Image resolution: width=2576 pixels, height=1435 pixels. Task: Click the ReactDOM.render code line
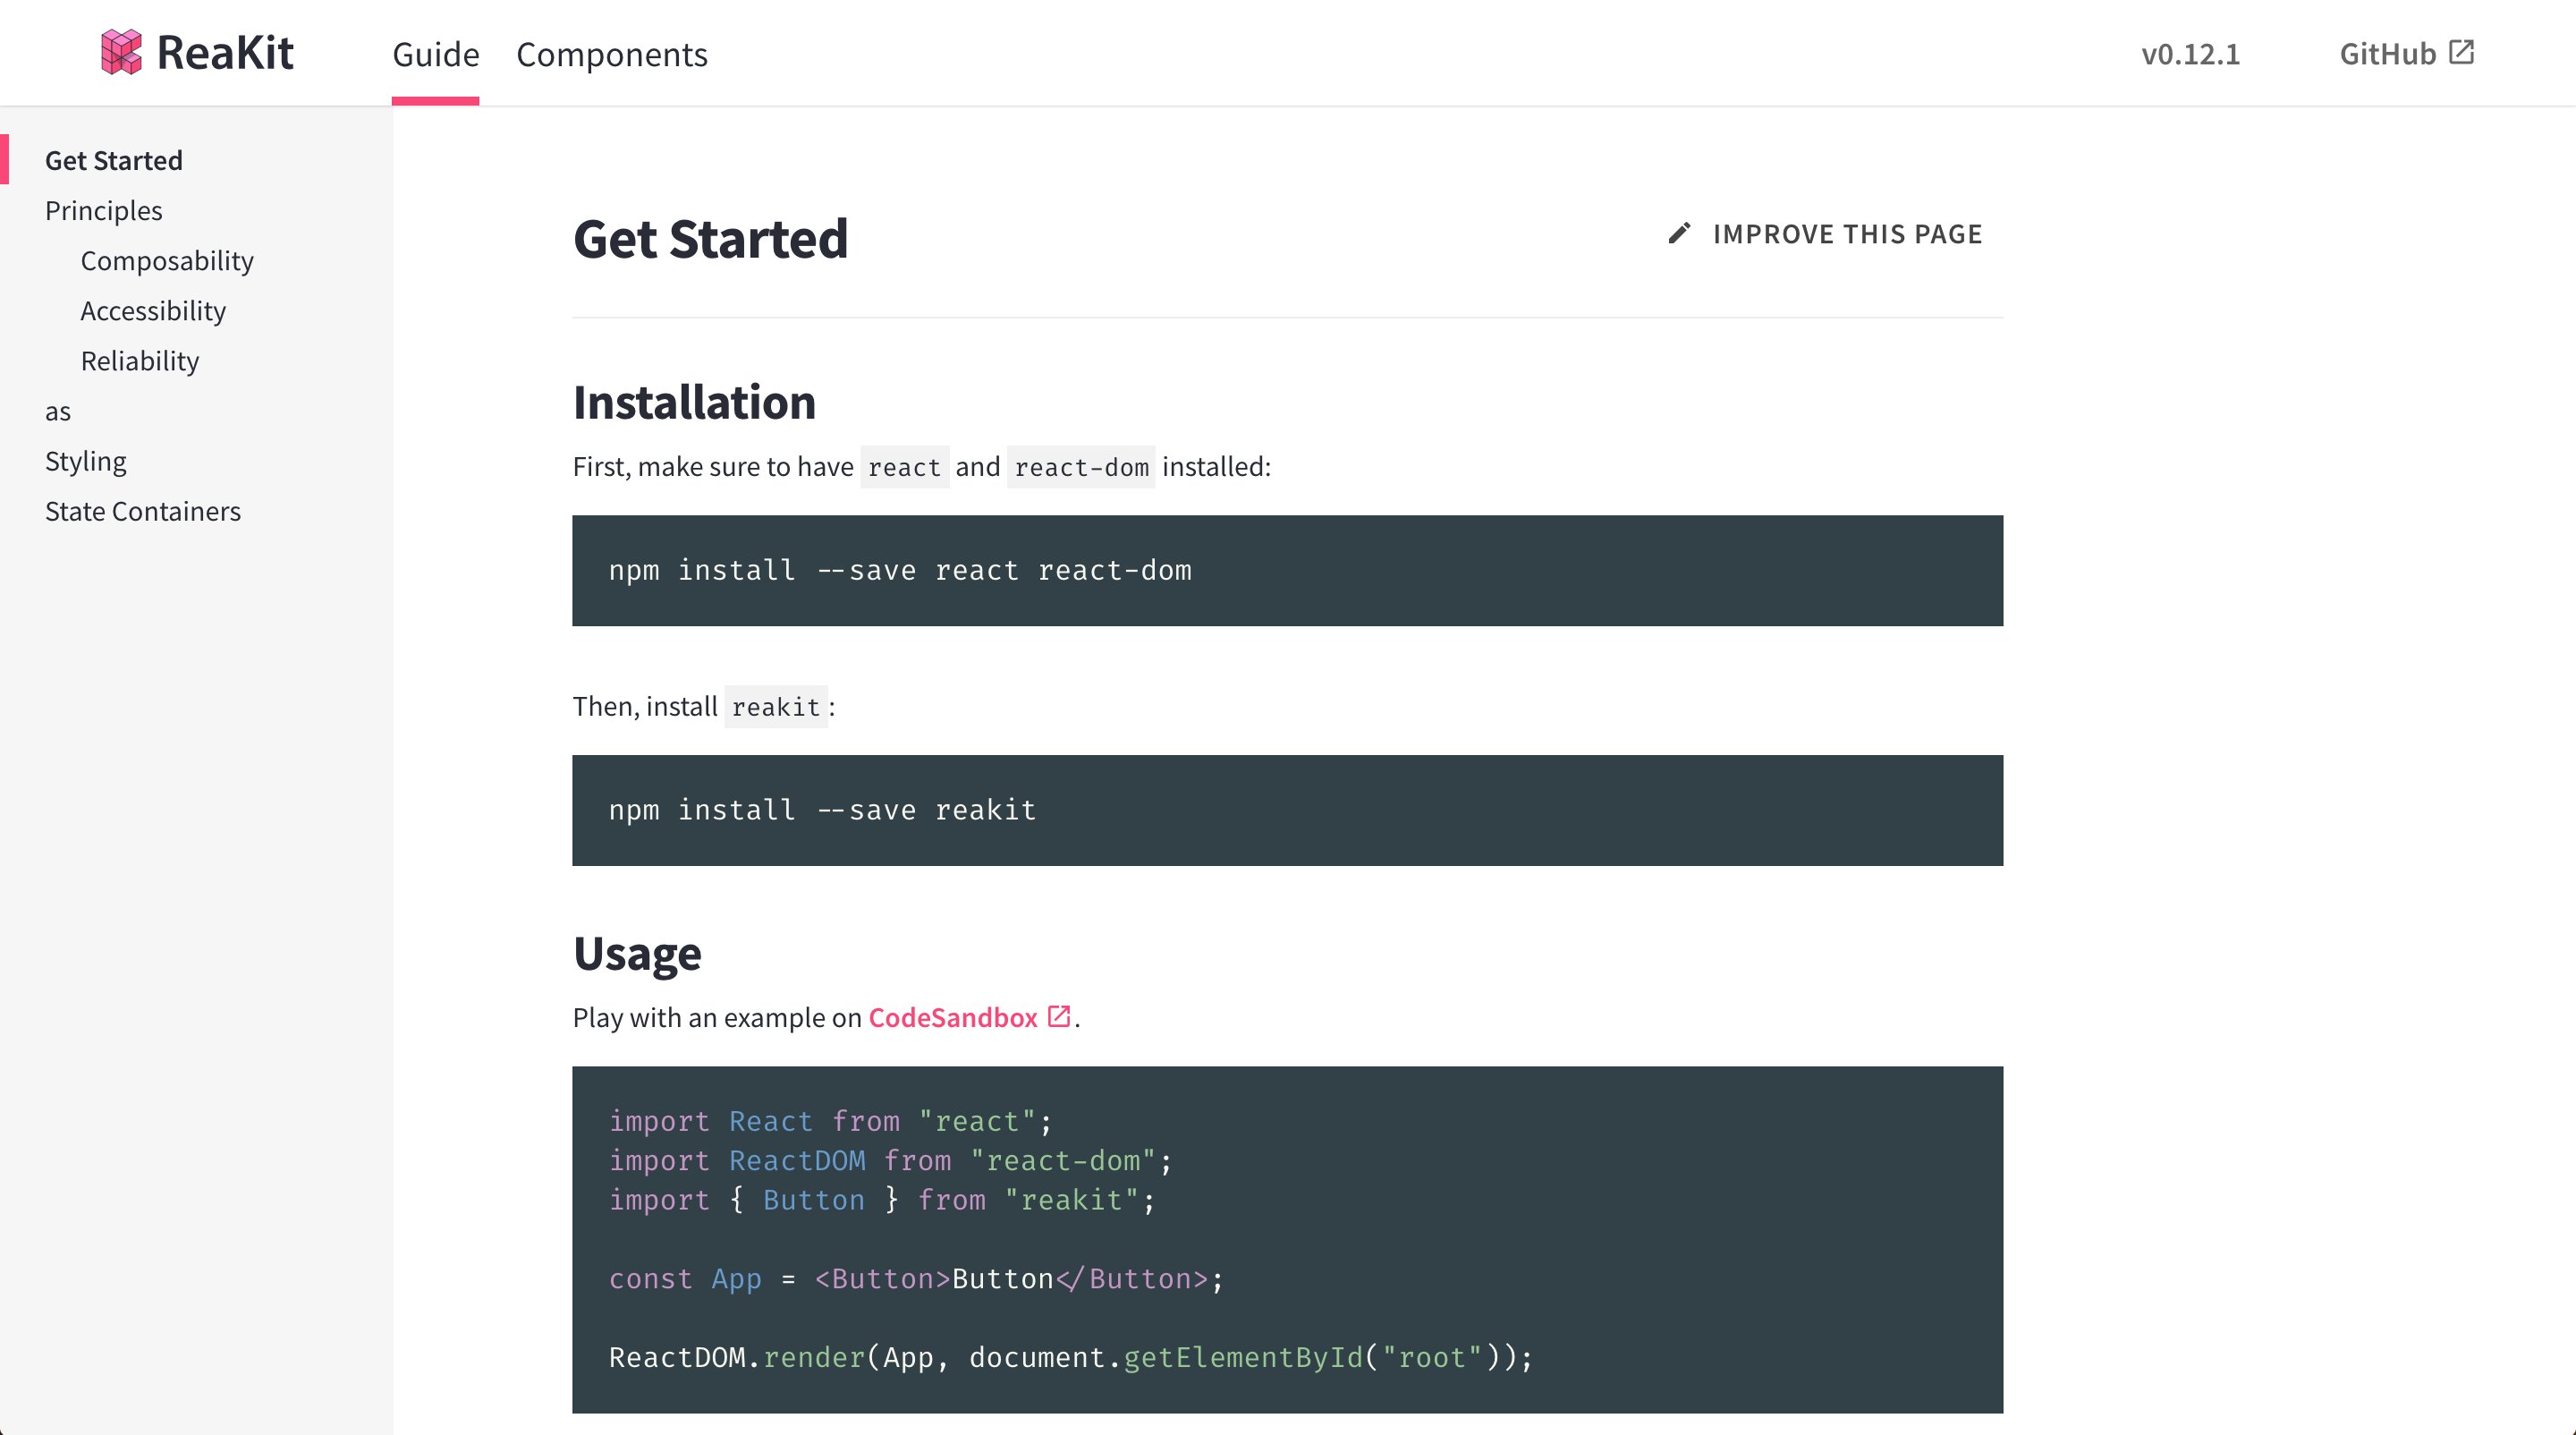[x=1070, y=1358]
